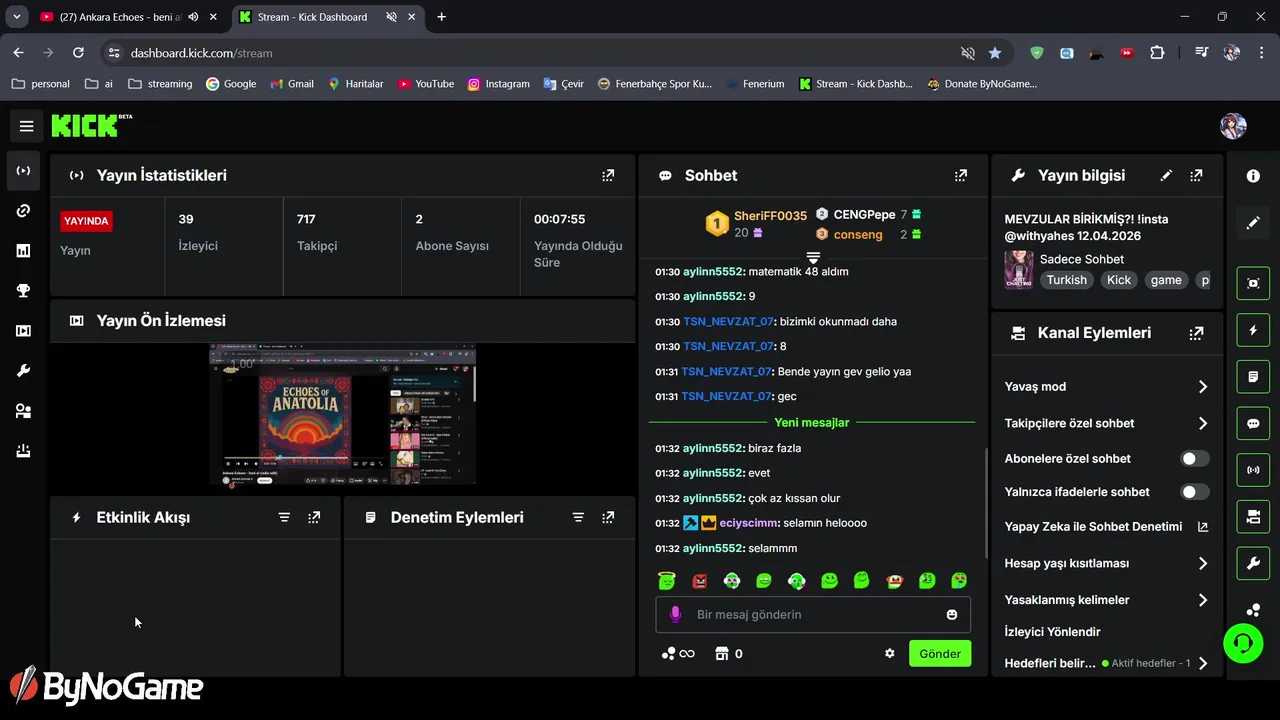Toggle the moderation actions document widget in right sidebar
This screenshot has width=1280, height=720.
pos(1253,376)
